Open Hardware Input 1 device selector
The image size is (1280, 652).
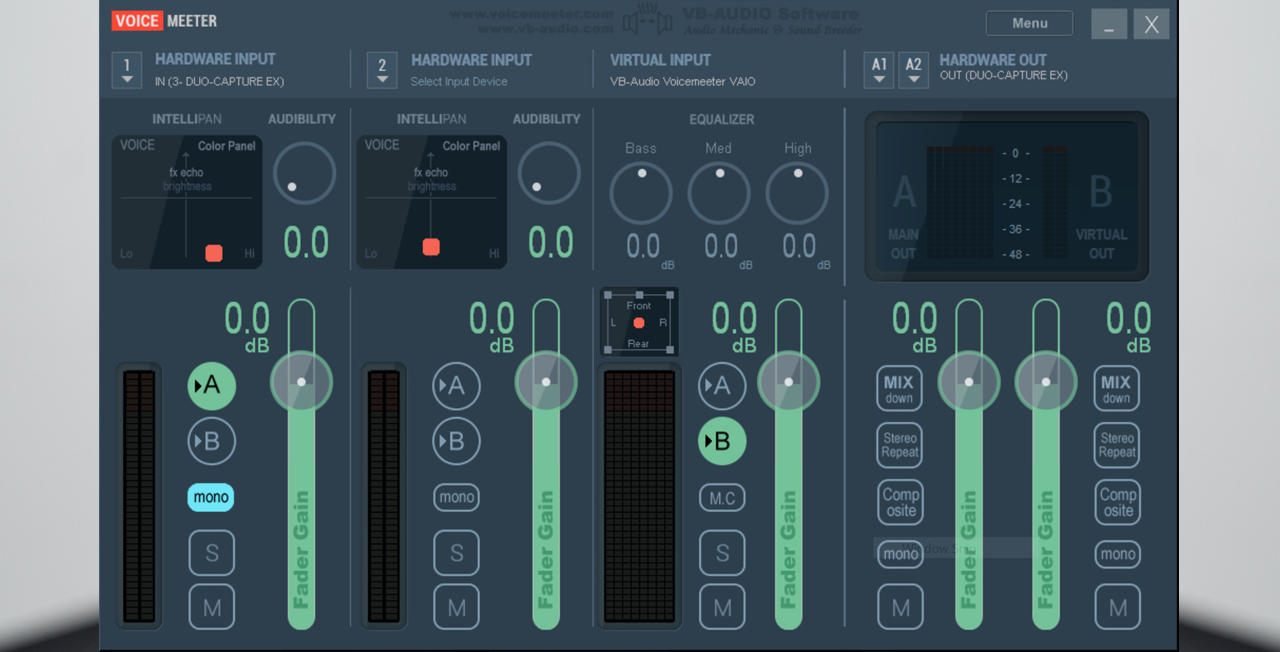point(127,70)
